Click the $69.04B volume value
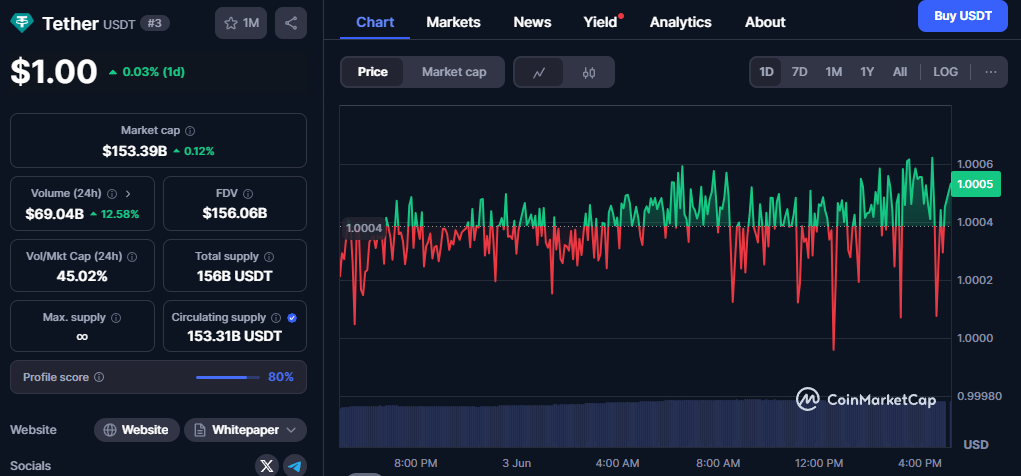1021x476 pixels. point(55,214)
